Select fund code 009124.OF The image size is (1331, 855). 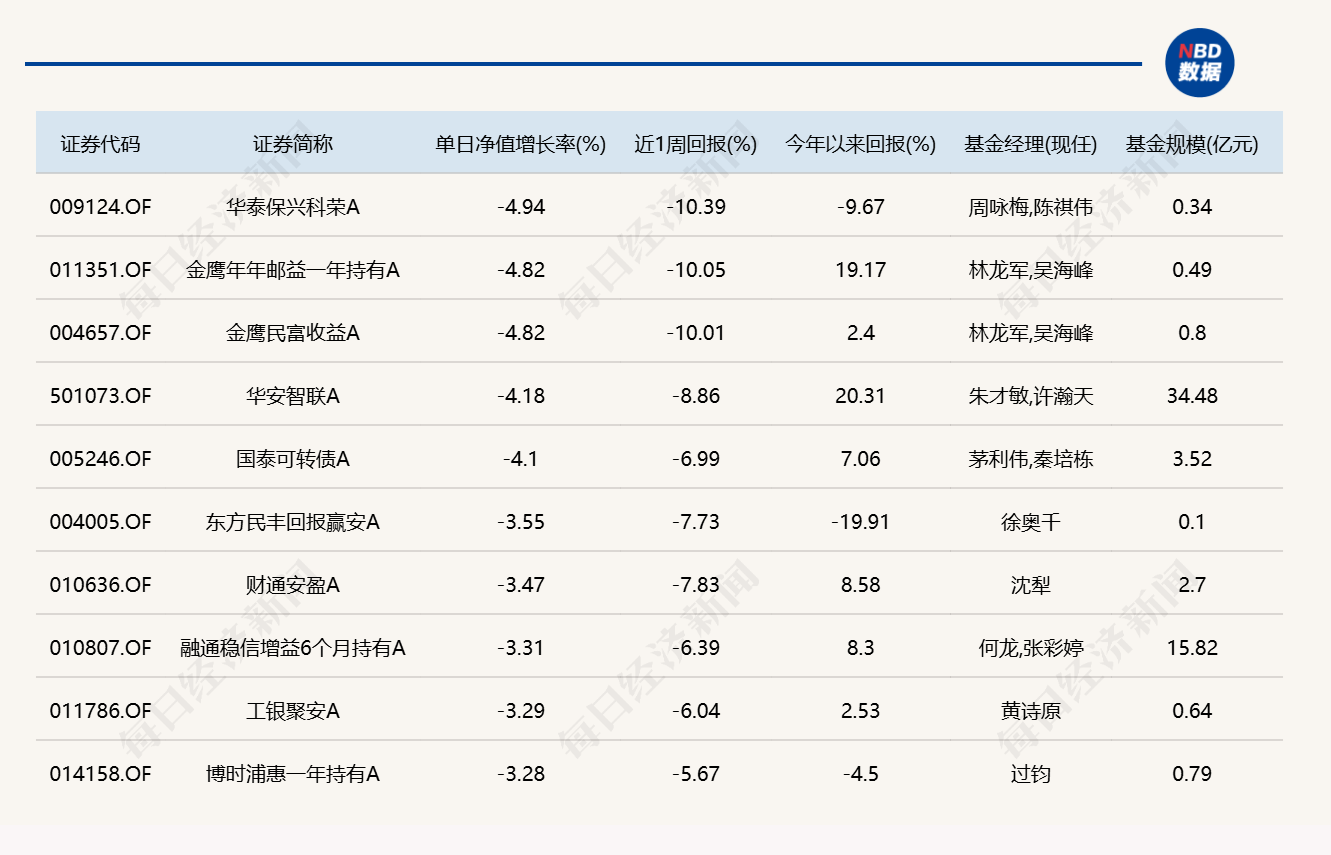(100, 207)
